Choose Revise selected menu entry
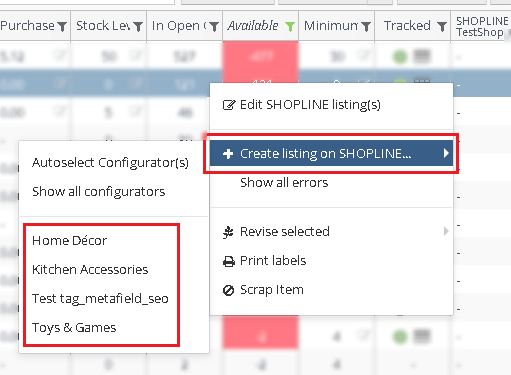This screenshot has height=375, width=511. pyautogui.click(x=331, y=231)
